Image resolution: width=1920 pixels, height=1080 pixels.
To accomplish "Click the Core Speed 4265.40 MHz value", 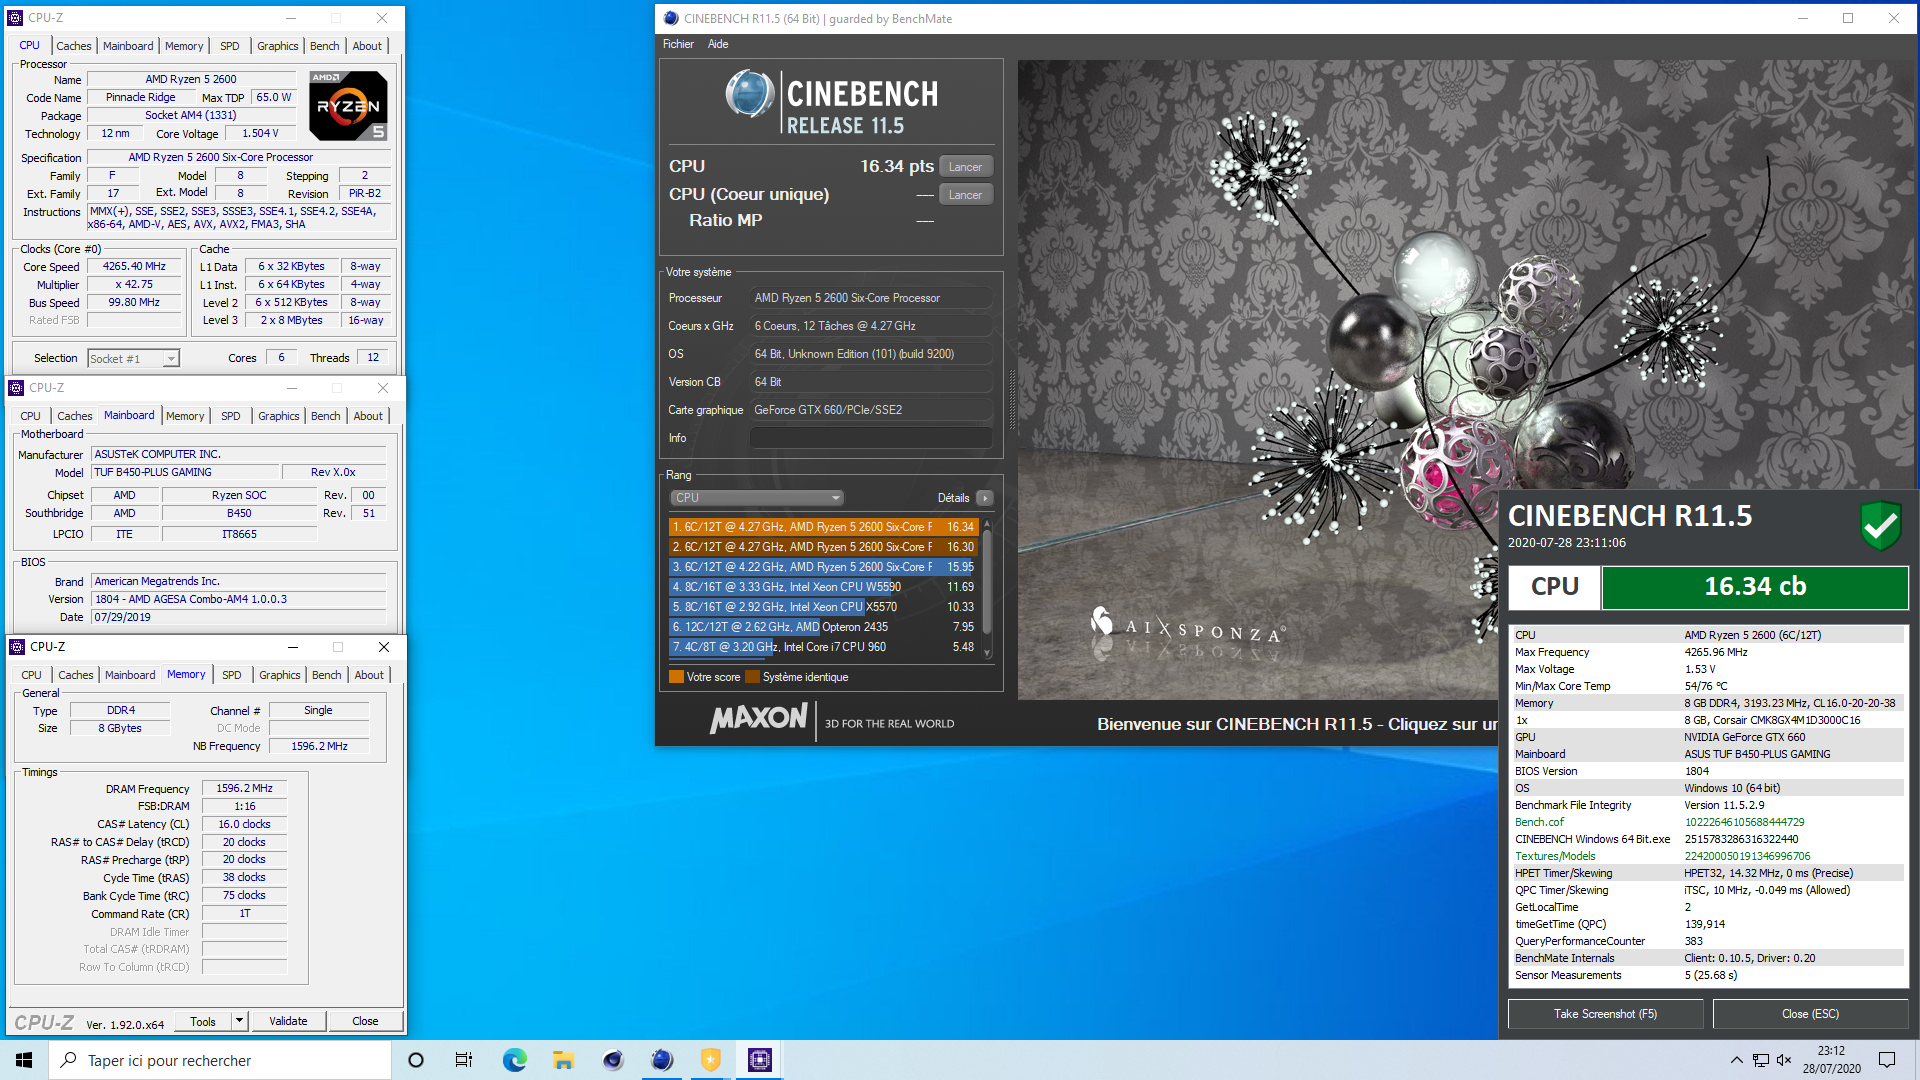I will (134, 266).
